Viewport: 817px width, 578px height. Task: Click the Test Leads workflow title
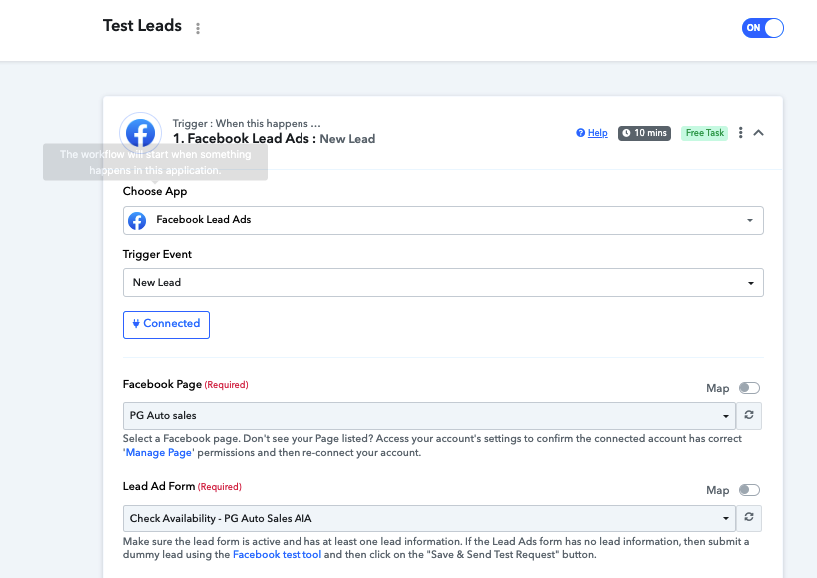(142, 26)
